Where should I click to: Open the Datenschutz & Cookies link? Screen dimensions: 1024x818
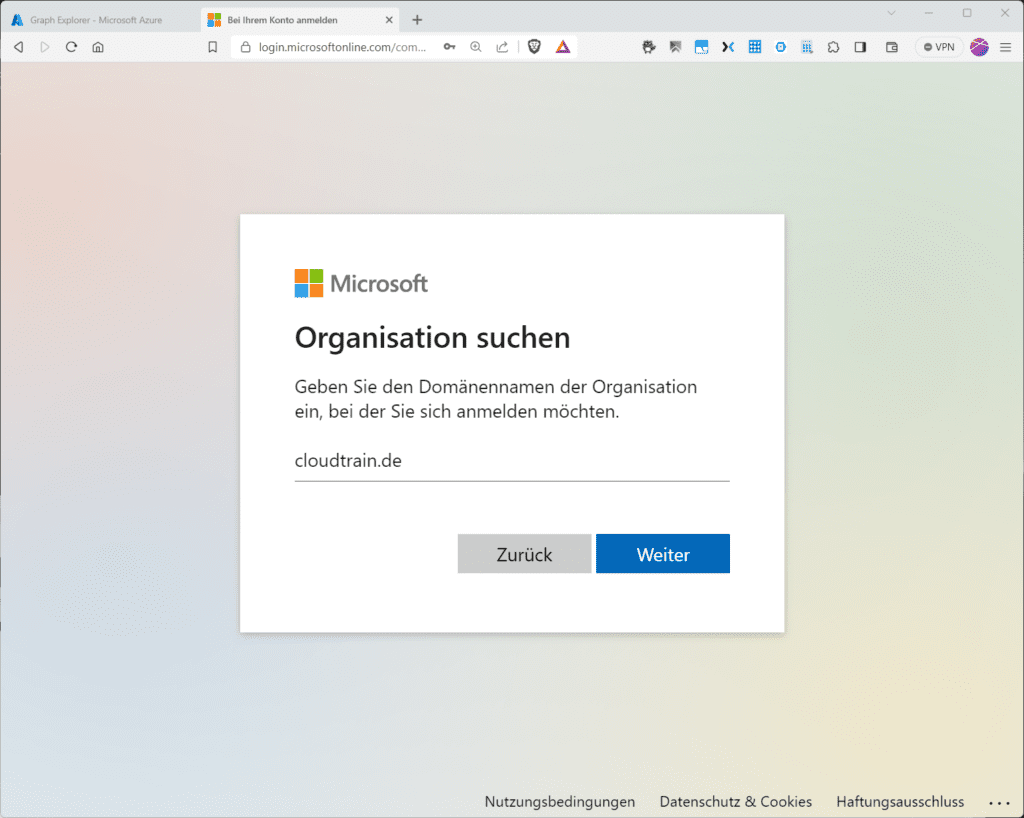(735, 802)
